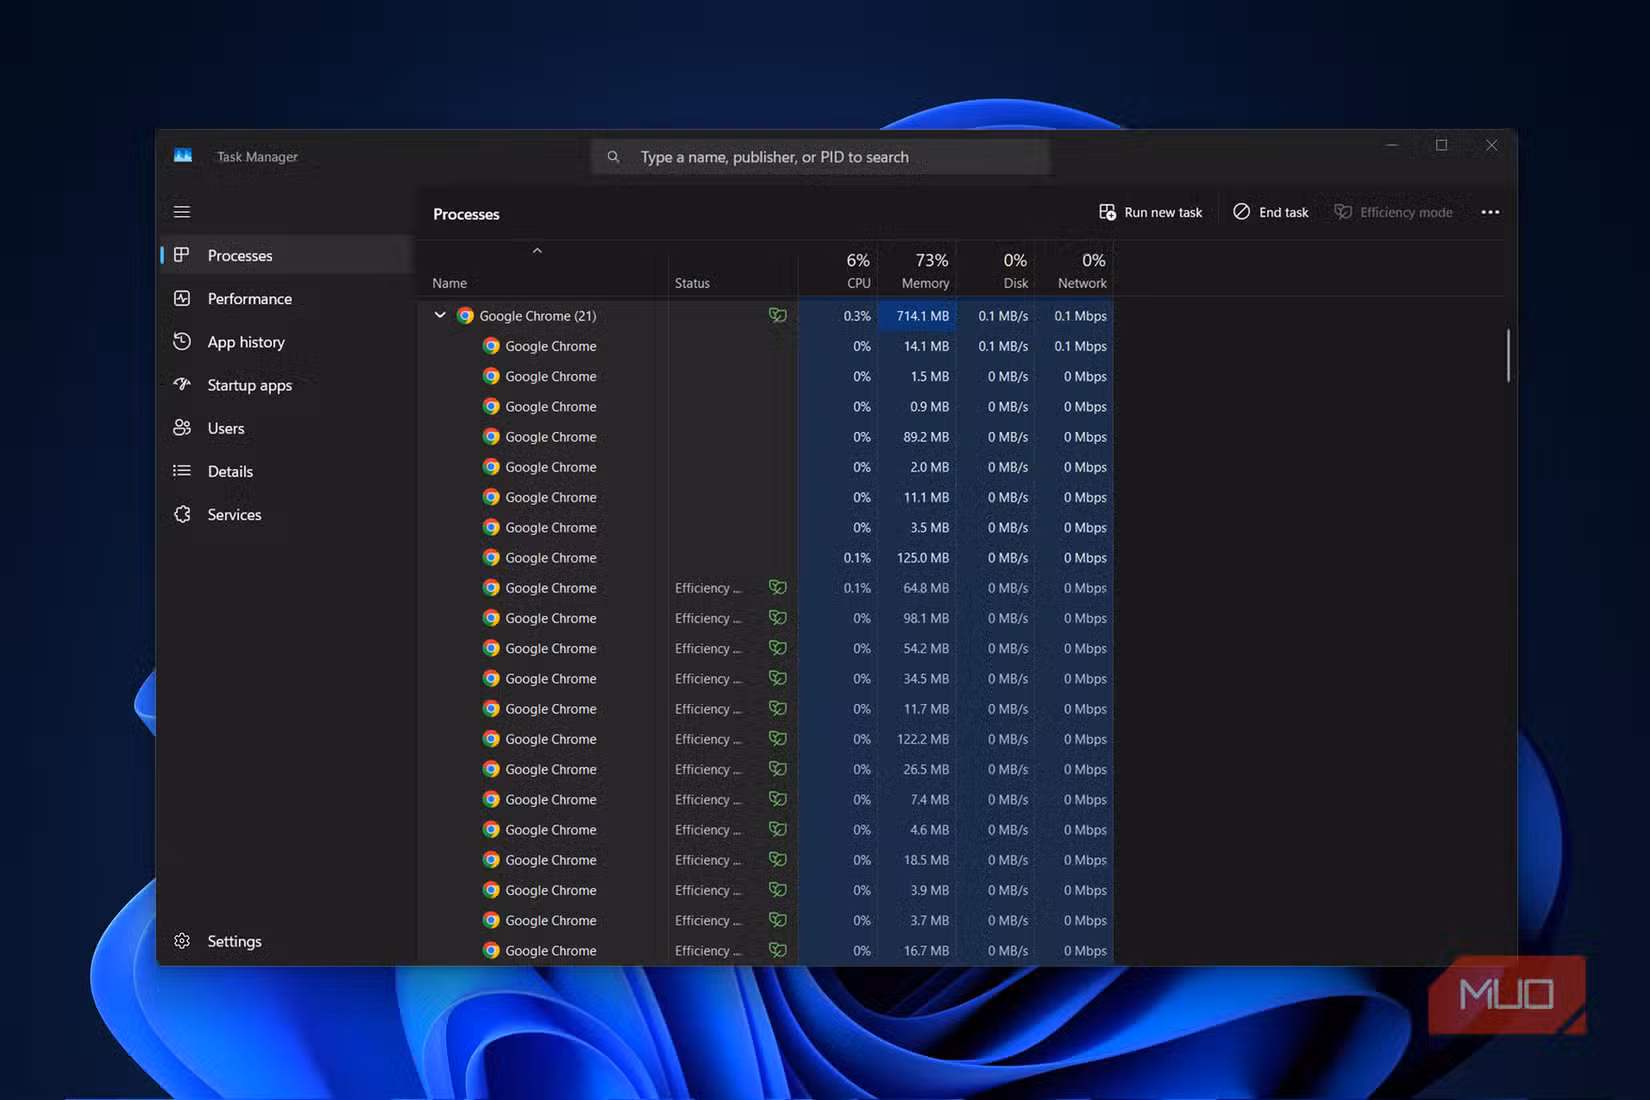Open the Details page

(x=287, y=471)
